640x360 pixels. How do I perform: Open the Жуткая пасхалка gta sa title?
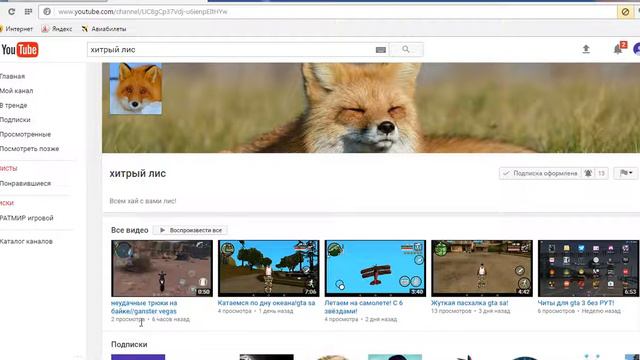pos(470,303)
